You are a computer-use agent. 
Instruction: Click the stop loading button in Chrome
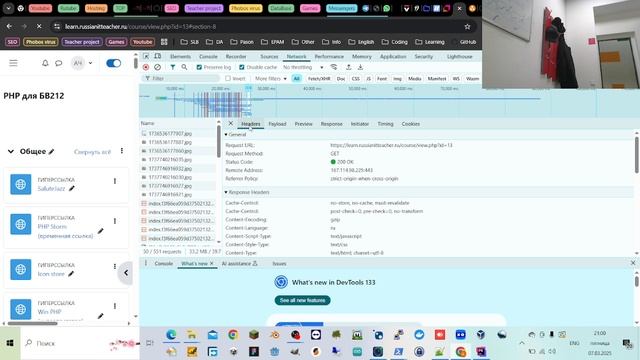39,27
